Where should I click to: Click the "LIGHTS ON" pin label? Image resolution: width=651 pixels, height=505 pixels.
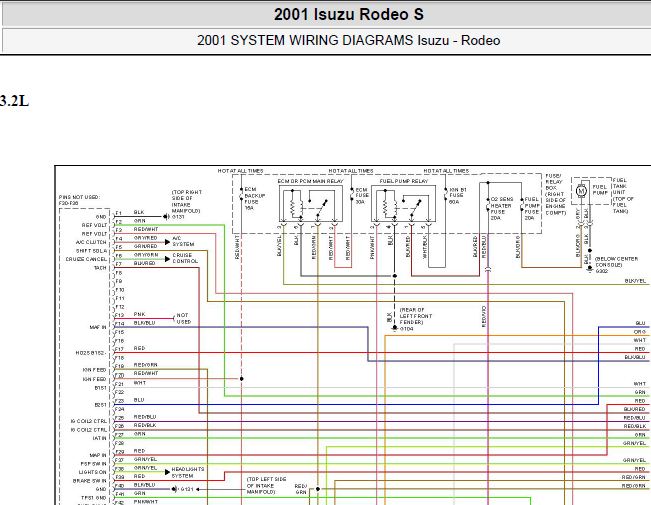[93, 472]
